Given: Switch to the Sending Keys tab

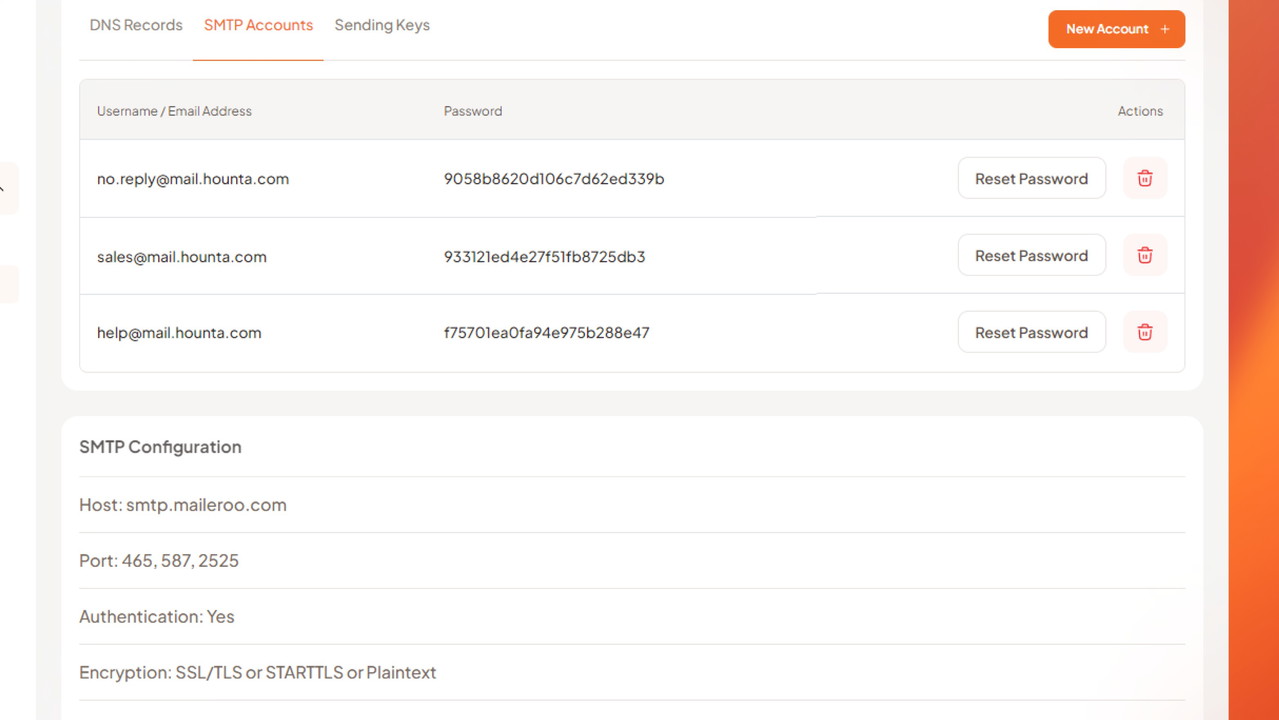Looking at the screenshot, I should click(x=382, y=25).
